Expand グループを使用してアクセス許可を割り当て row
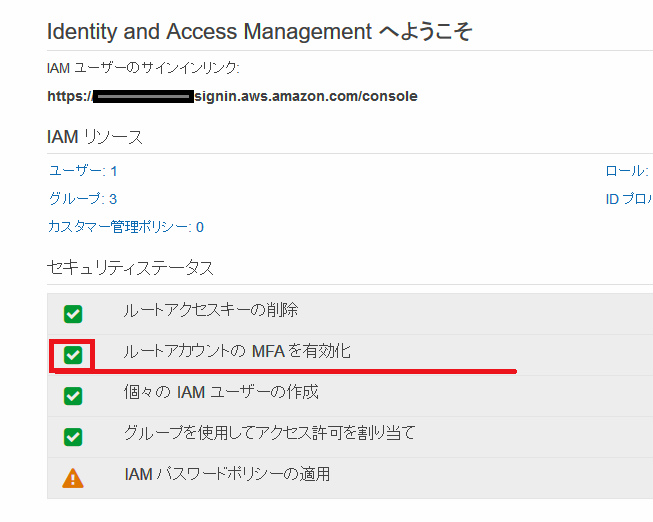Viewport: 653px width, 522px height. (268, 433)
